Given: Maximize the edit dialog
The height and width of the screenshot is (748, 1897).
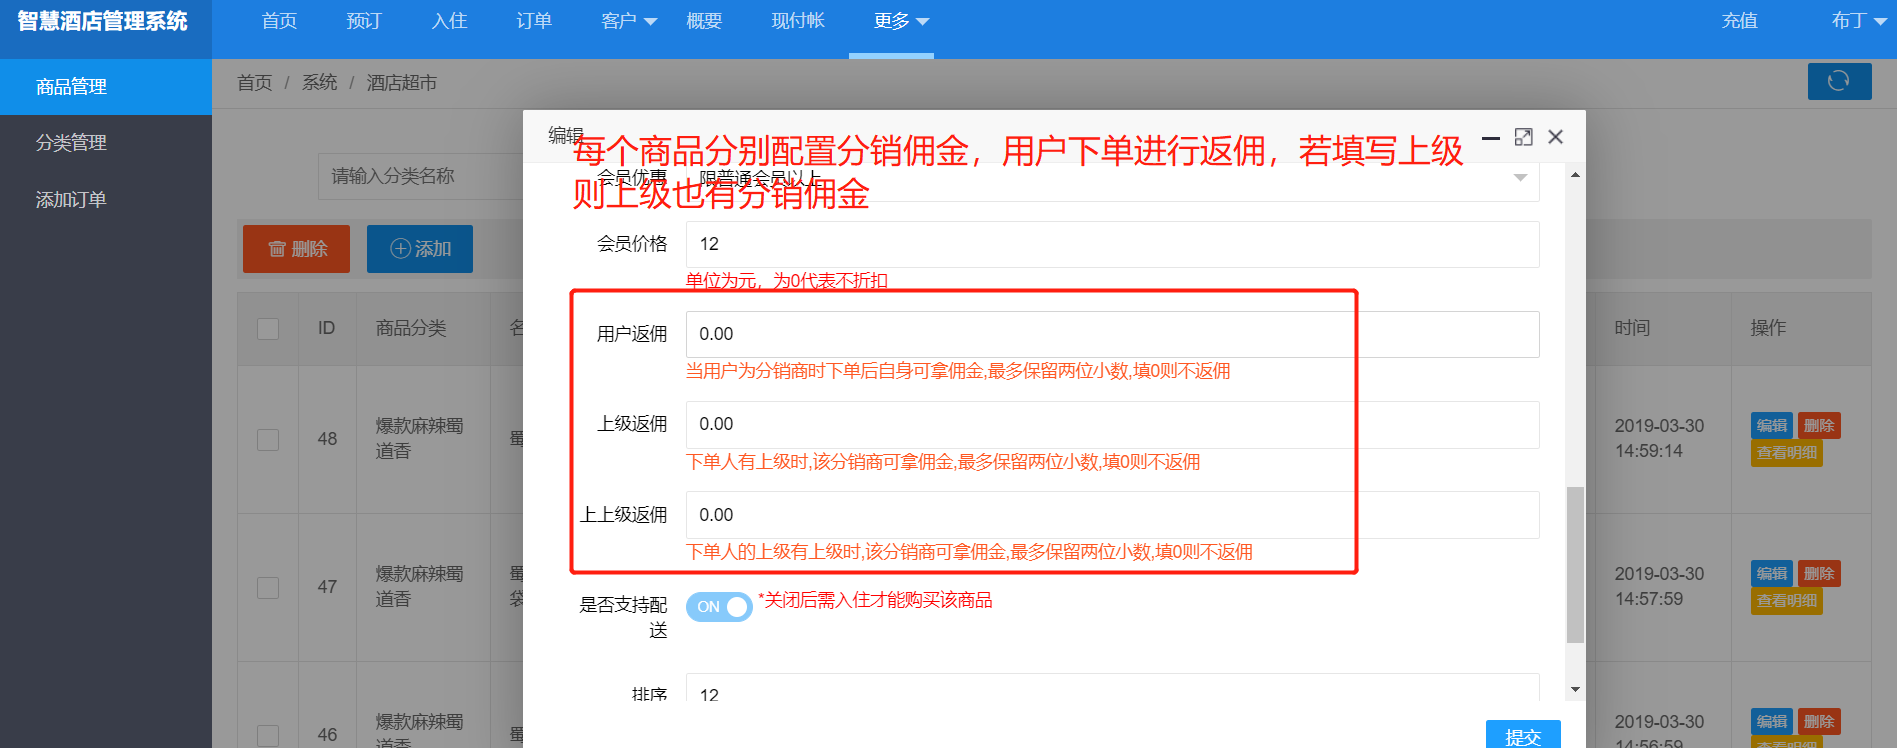Looking at the screenshot, I should point(1523,137).
